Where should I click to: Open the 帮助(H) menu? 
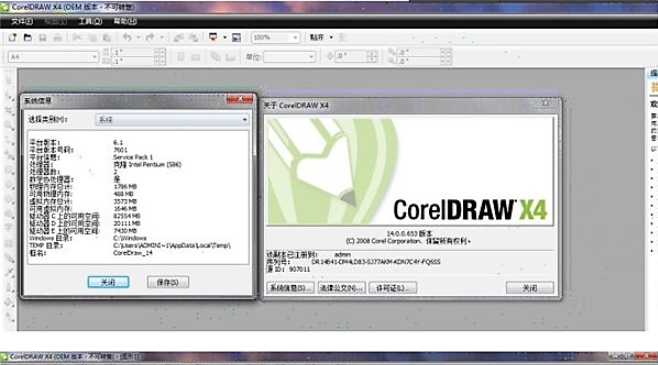pyautogui.click(x=125, y=21)
